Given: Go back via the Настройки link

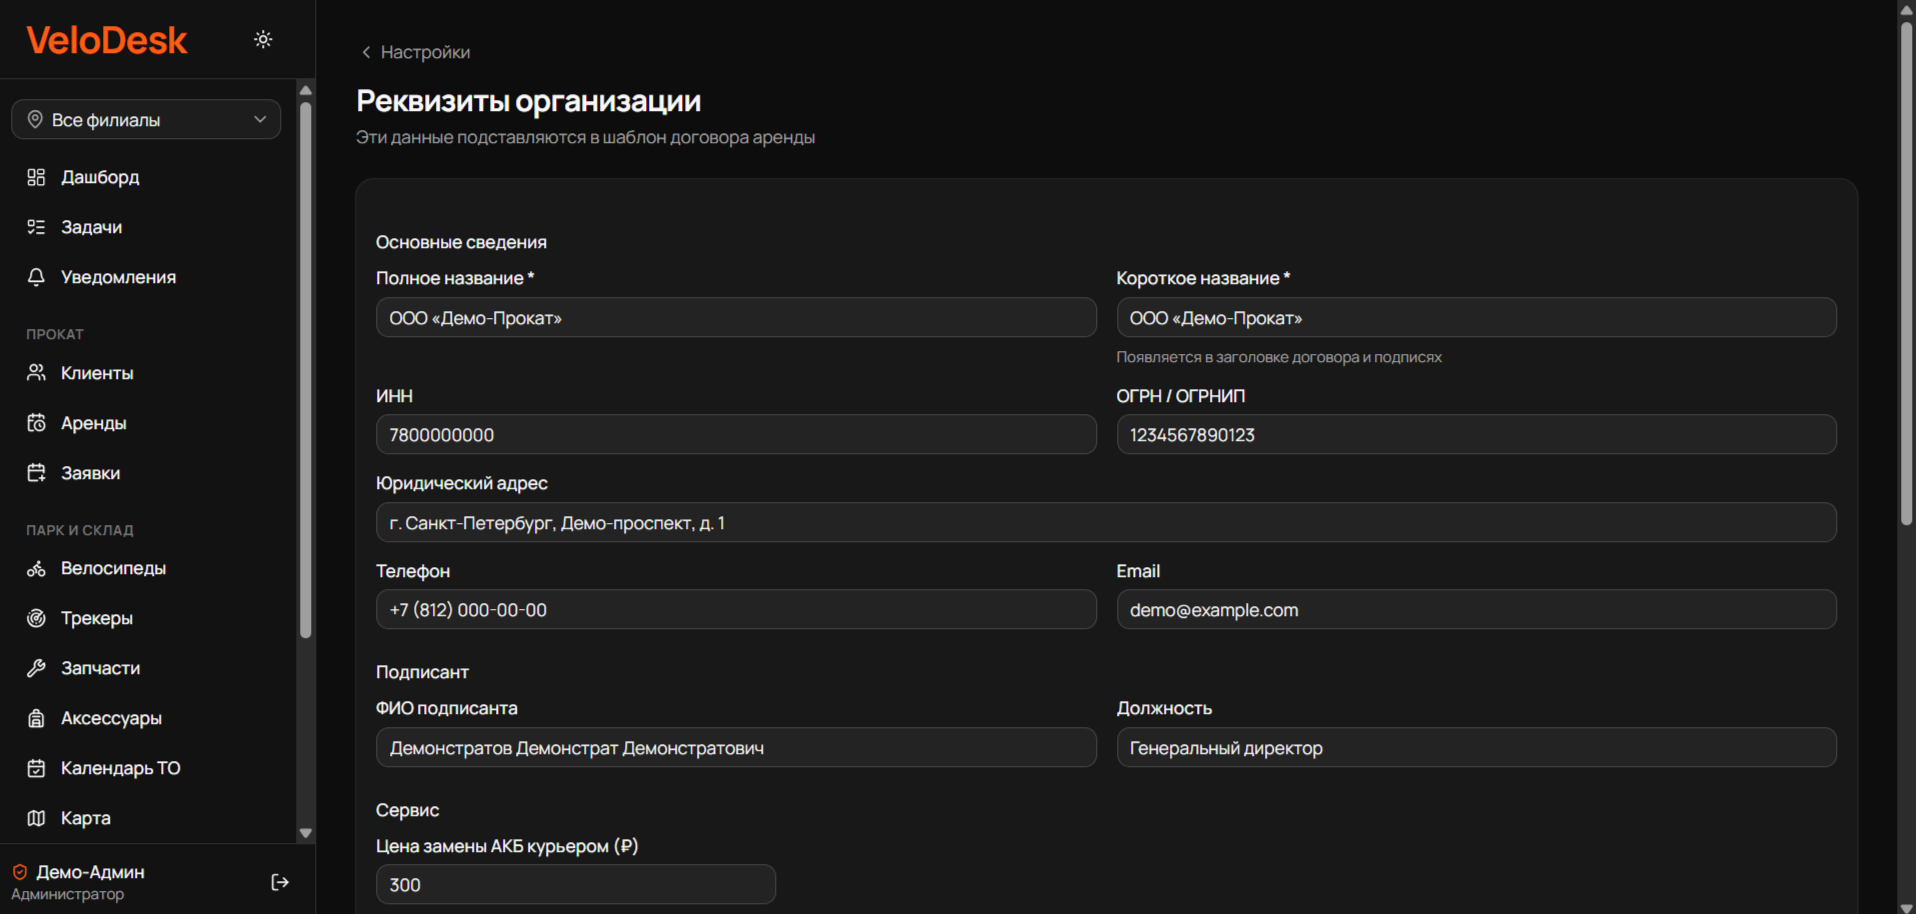Looking at the screenshot, I should 425,52.
